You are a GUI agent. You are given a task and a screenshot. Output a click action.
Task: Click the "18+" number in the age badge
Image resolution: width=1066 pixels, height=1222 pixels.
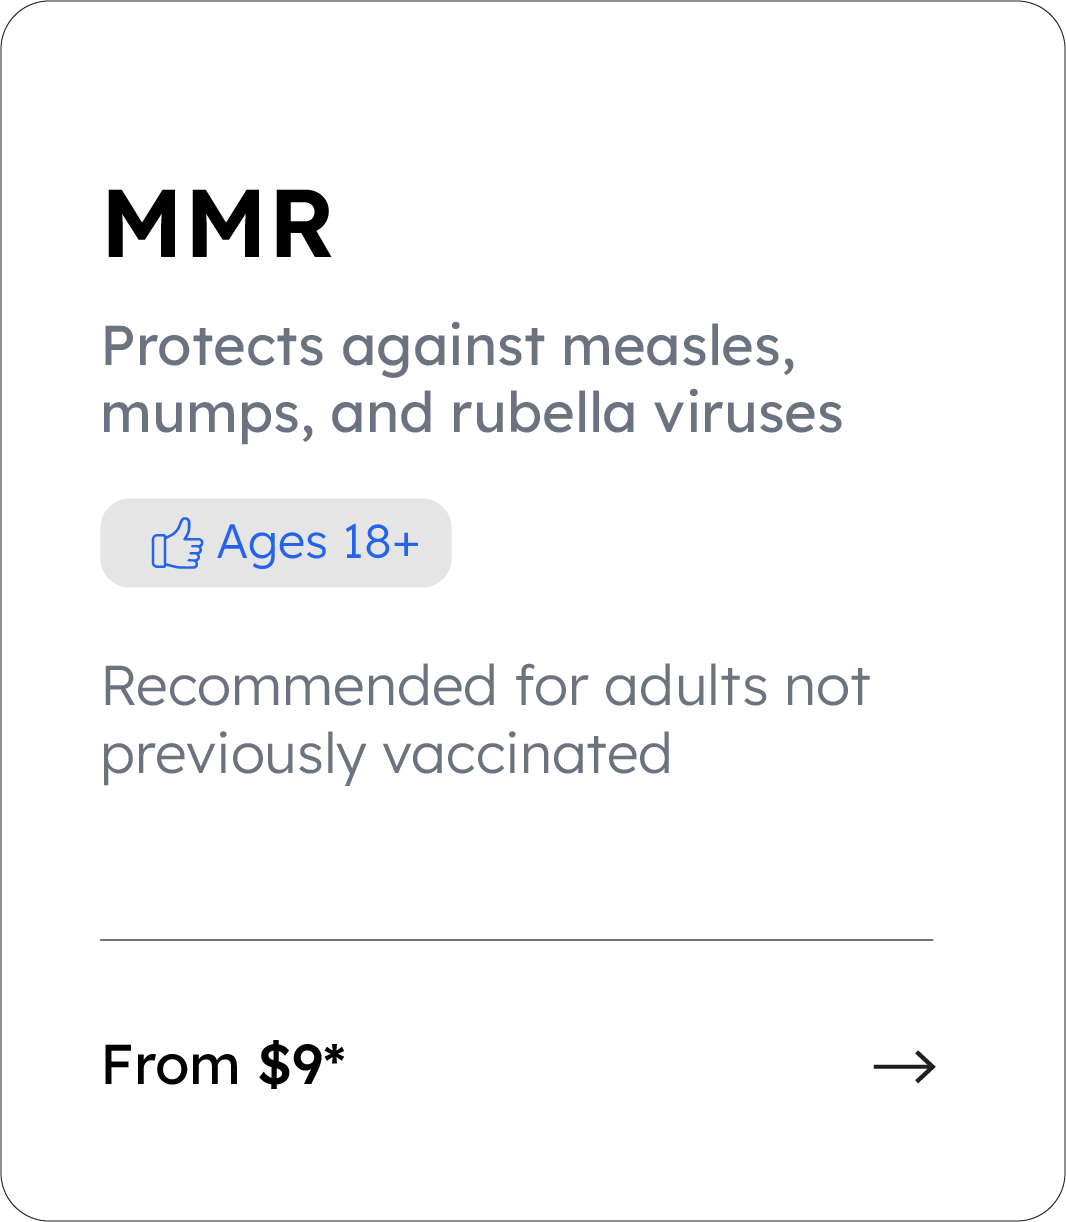tap(380, 543)
